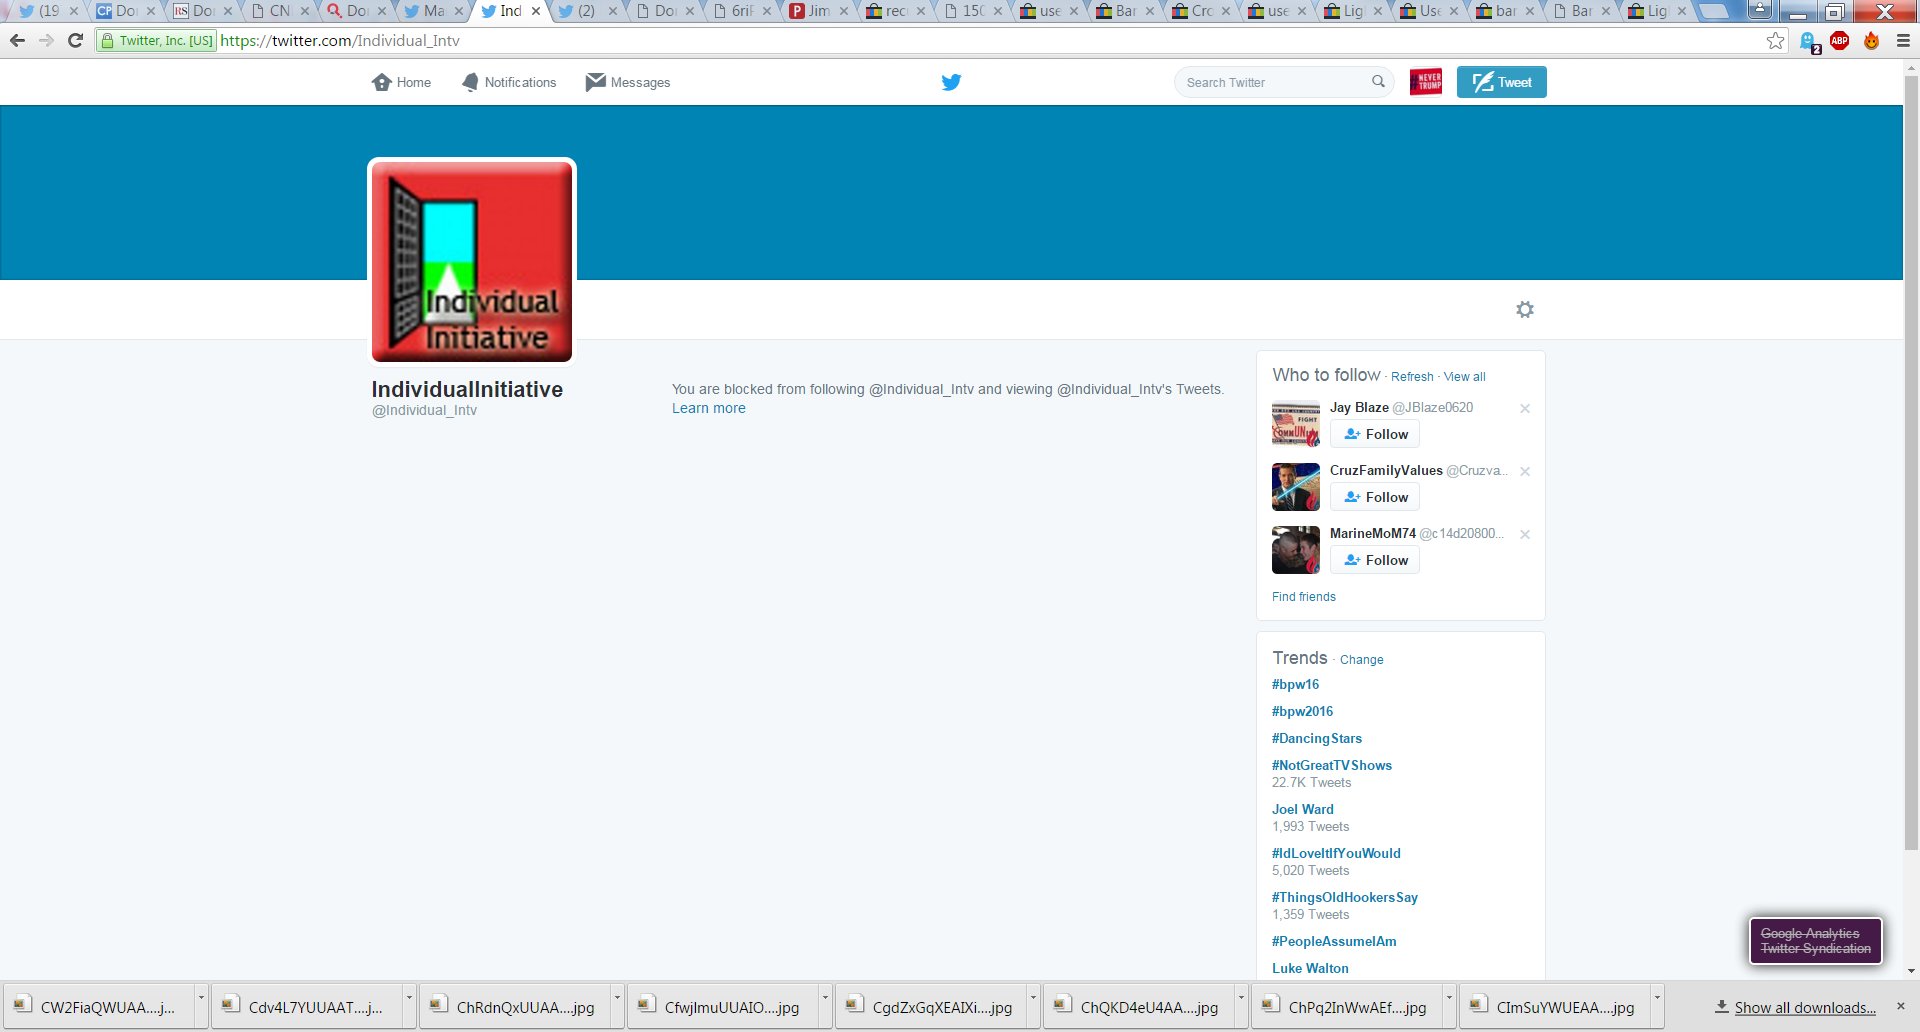The height and width of the screenshot is (1032, 1920).
Task: Click the Learn more link
Action: 708,408
